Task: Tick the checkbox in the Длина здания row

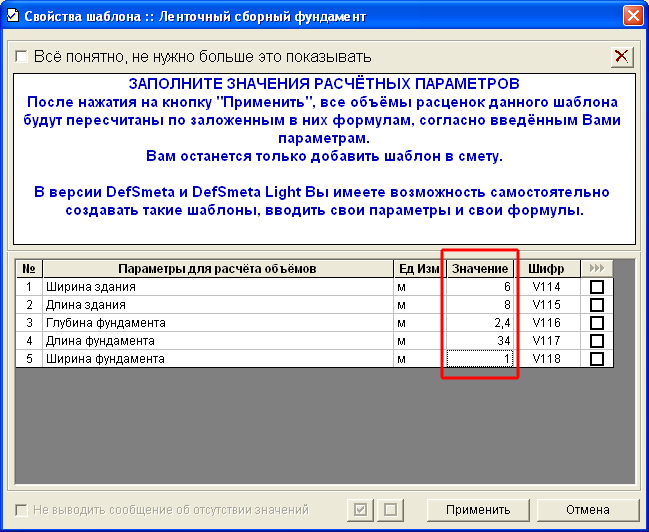Action: [x=596, y=305]
